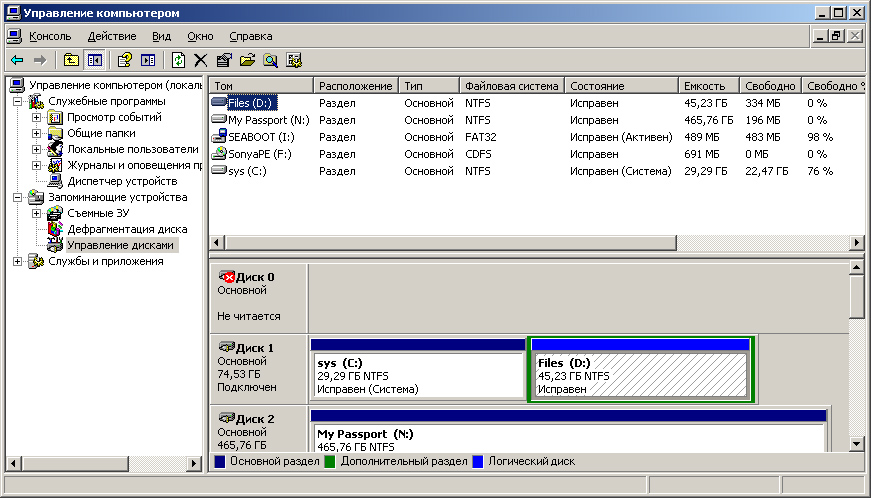Screen dimensions: 871x498
Task: Click the properties toolbar icon
Action: (224, 60)
